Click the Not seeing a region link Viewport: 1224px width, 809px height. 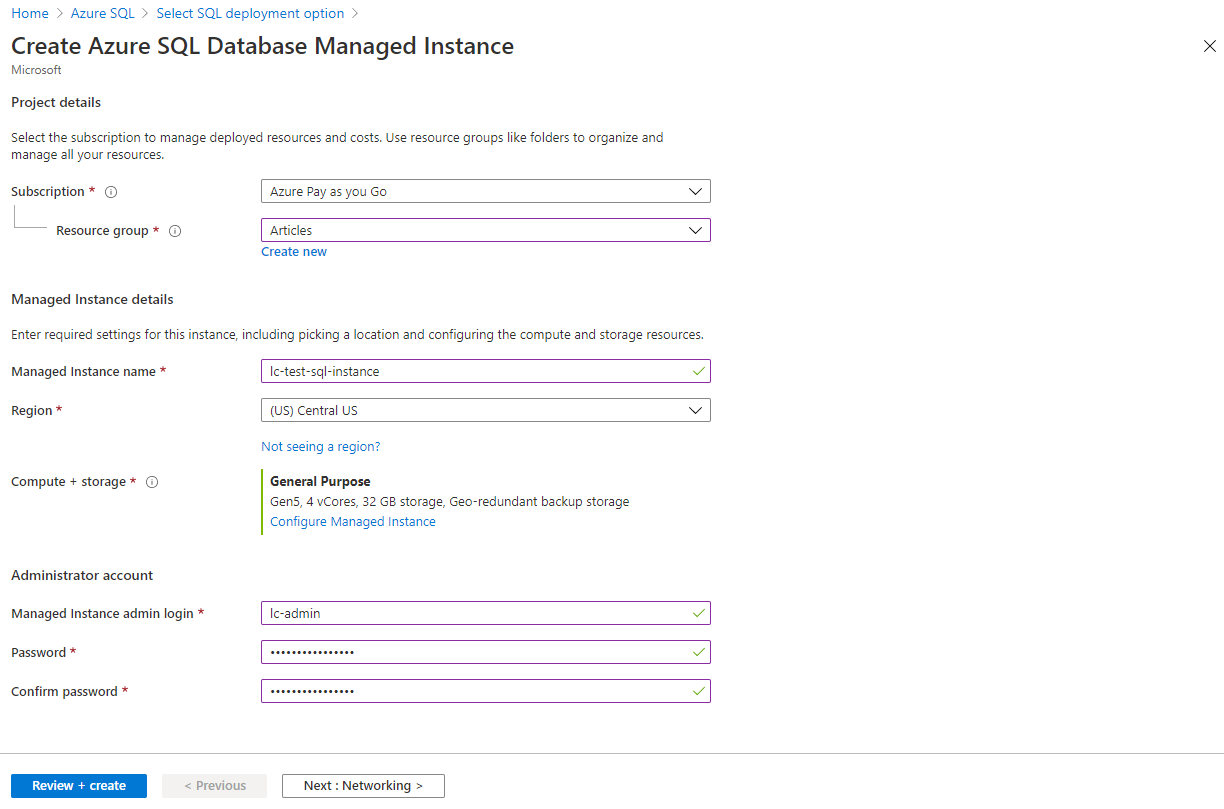320,446
